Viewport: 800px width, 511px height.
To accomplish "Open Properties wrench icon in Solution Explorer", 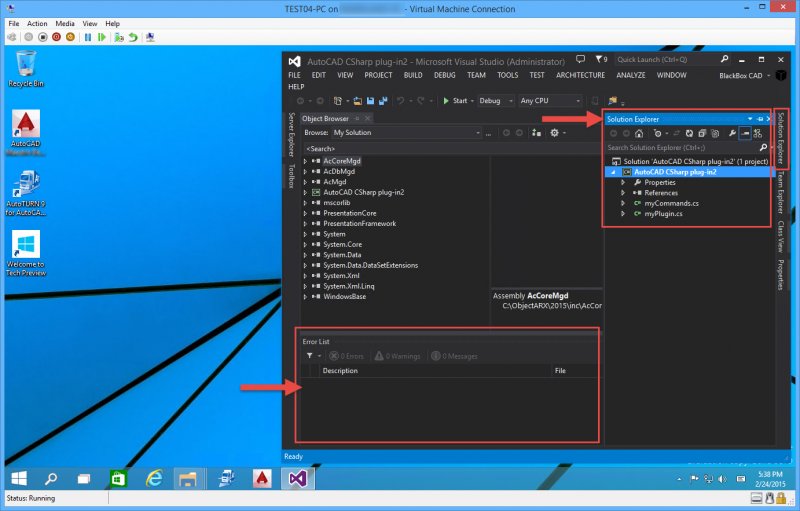I will pyautogui.click(x=732, y=134).
